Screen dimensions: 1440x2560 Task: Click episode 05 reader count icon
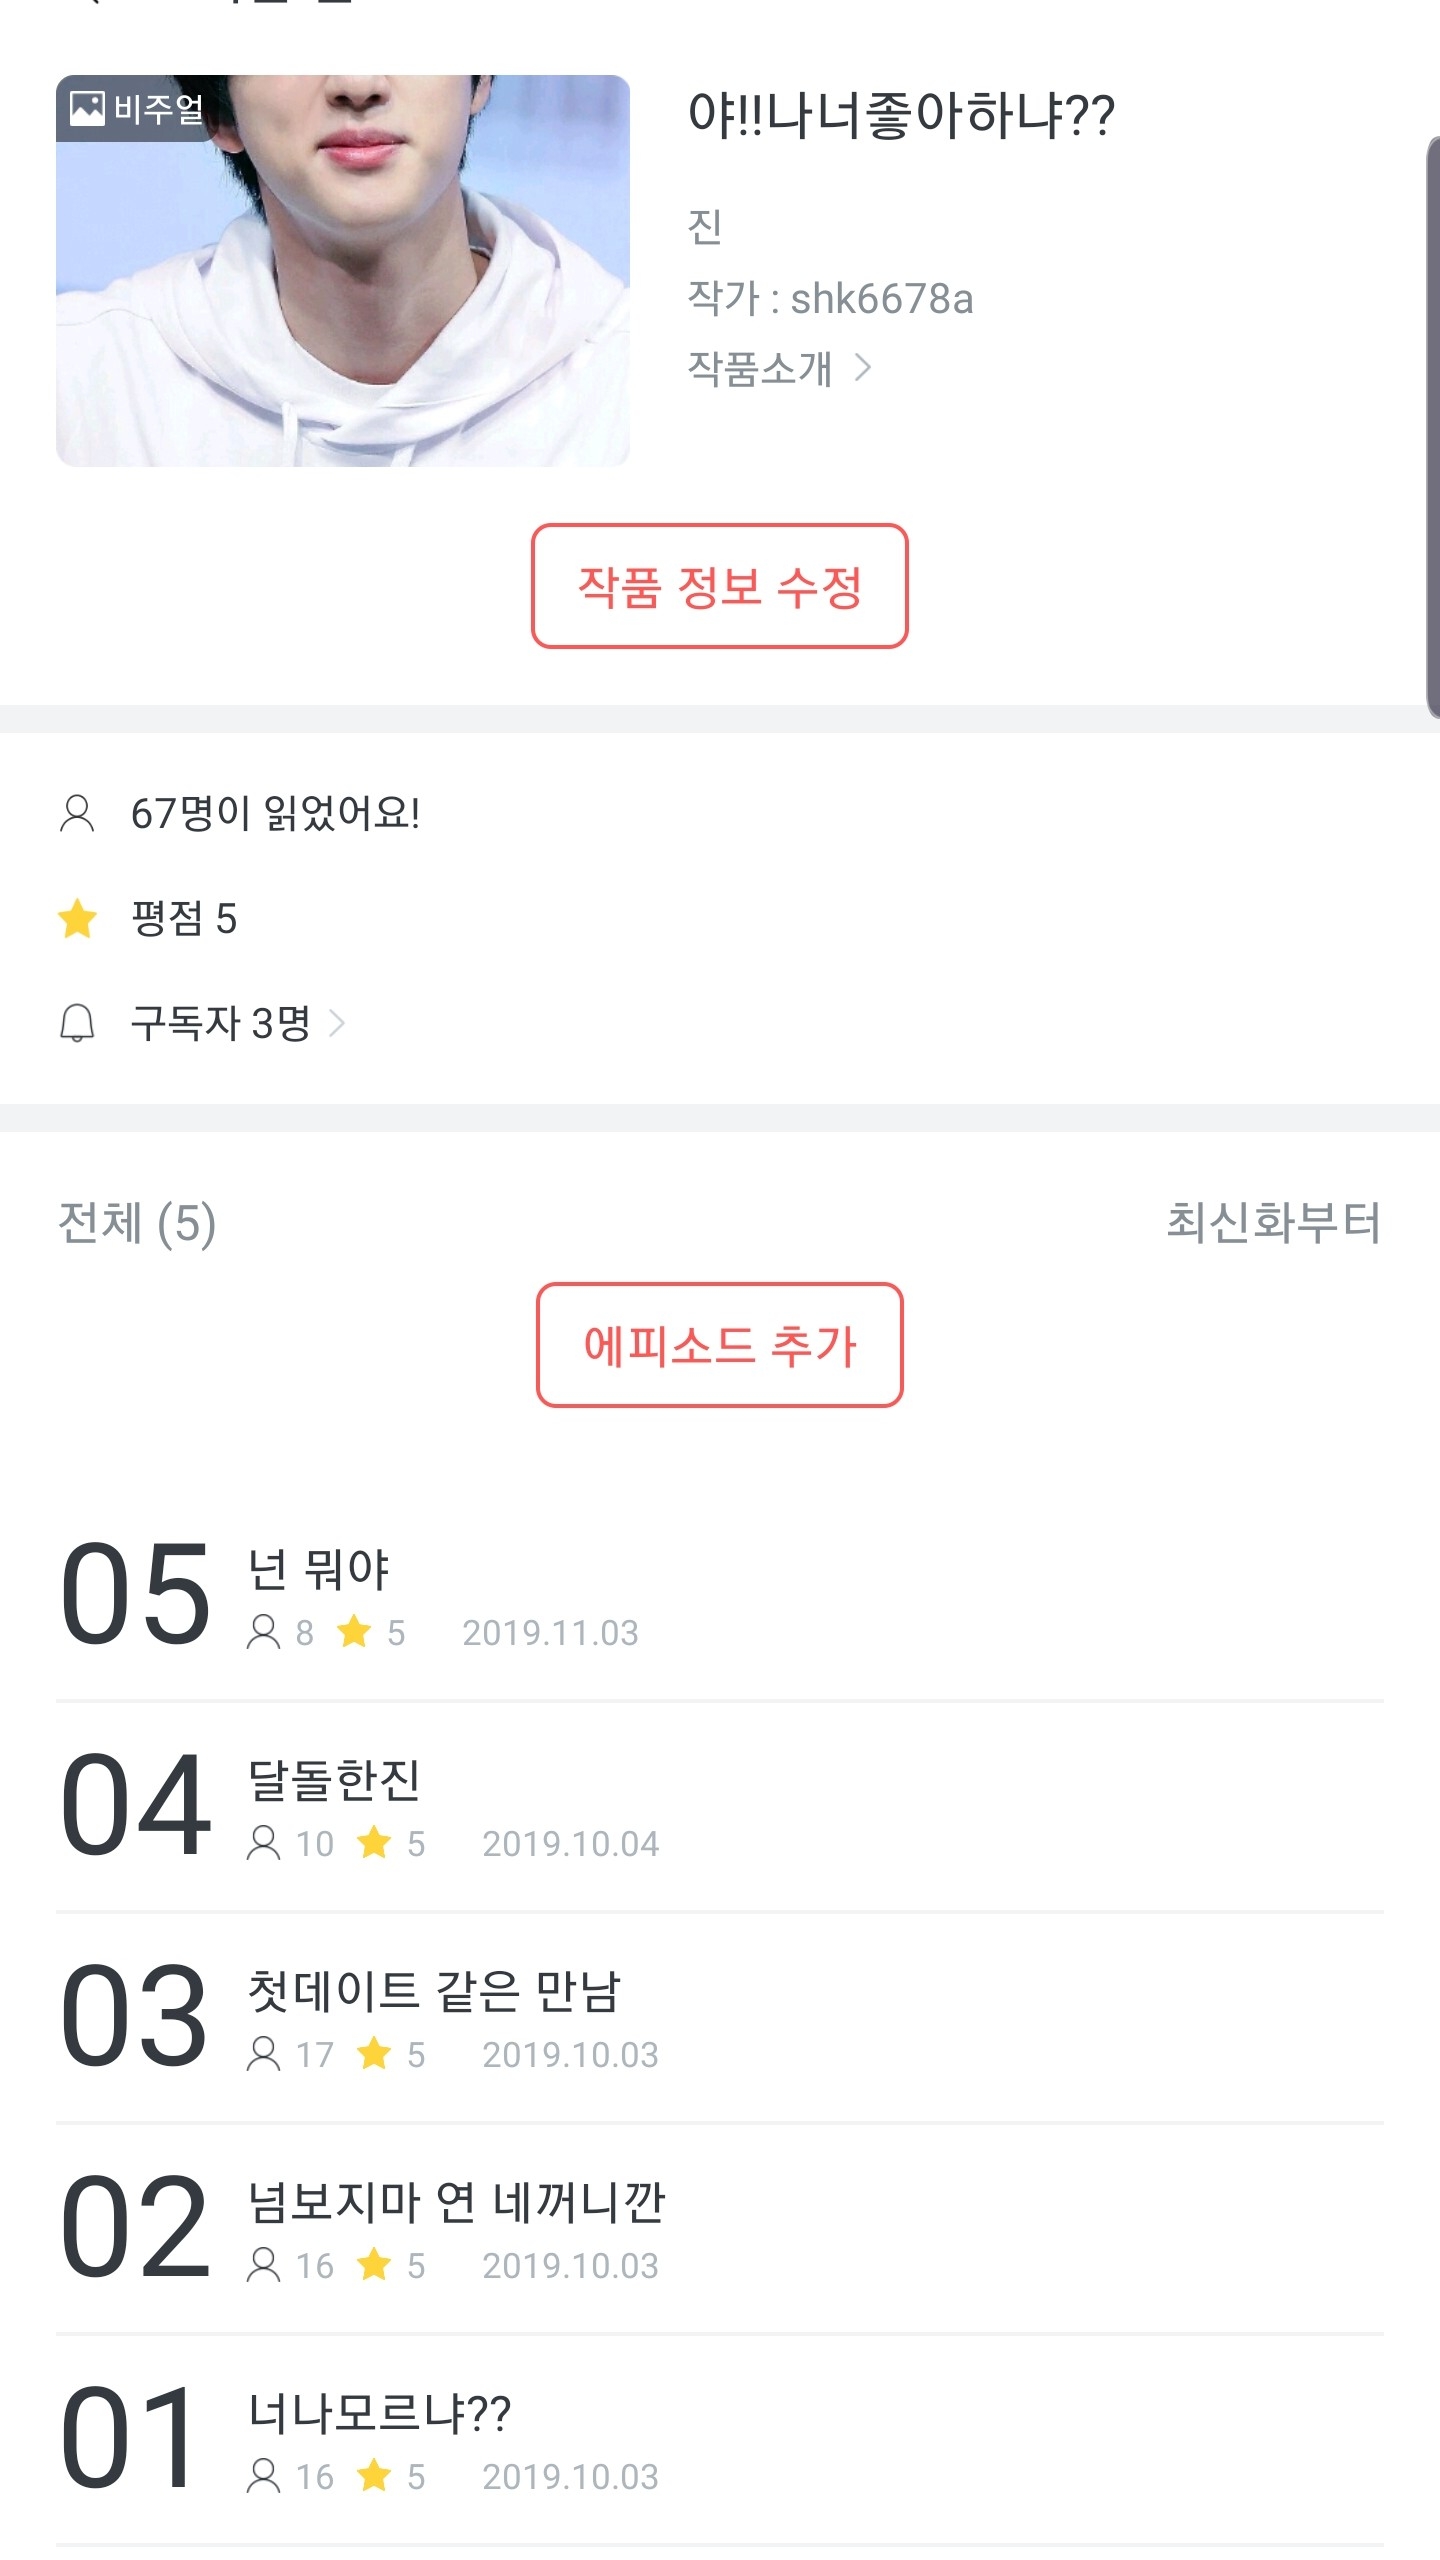coord(263,1632)
